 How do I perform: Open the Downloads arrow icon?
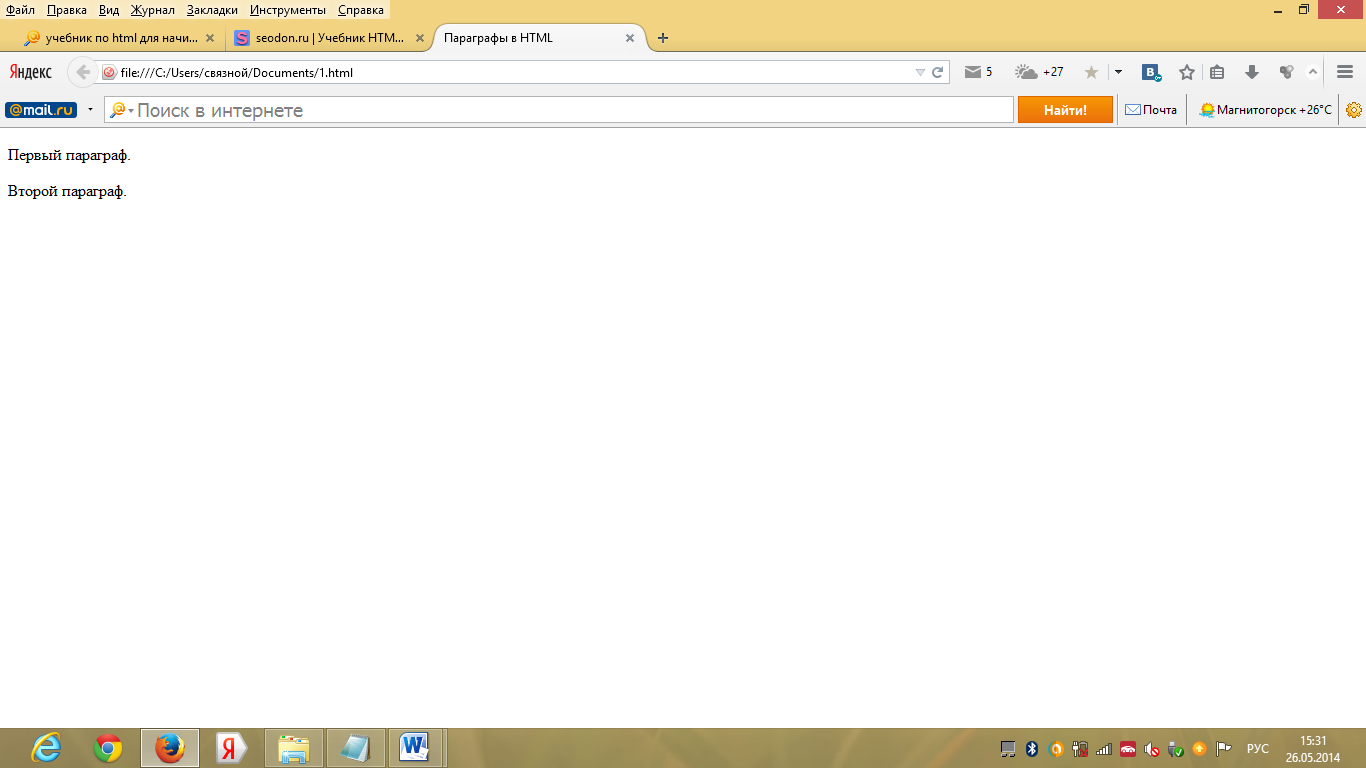[1251, 72]
